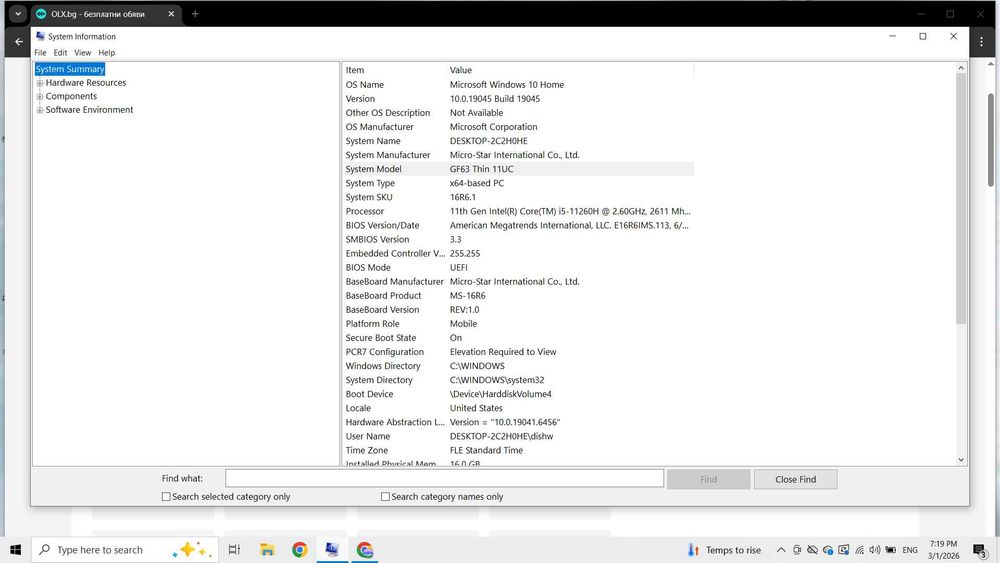Focus the taskbar search box
This screenshot has width=1000, height=563.
pyautogui.click(x=125, y=550)
